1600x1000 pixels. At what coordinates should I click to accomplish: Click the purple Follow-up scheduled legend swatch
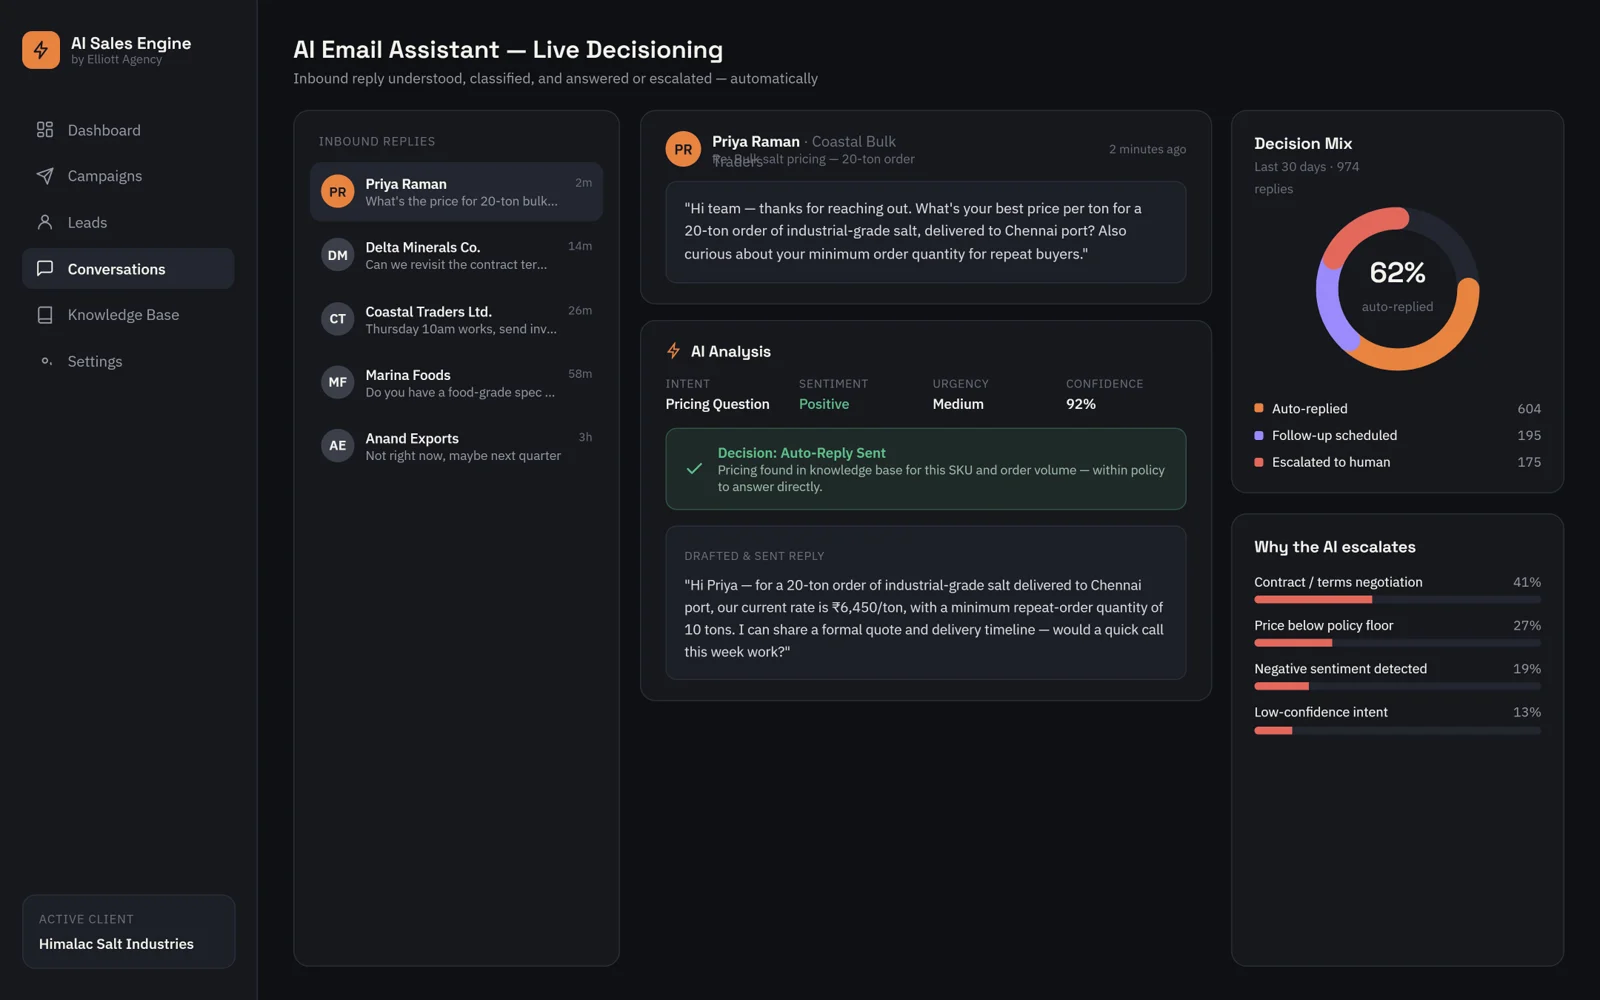pos(1259,435)
